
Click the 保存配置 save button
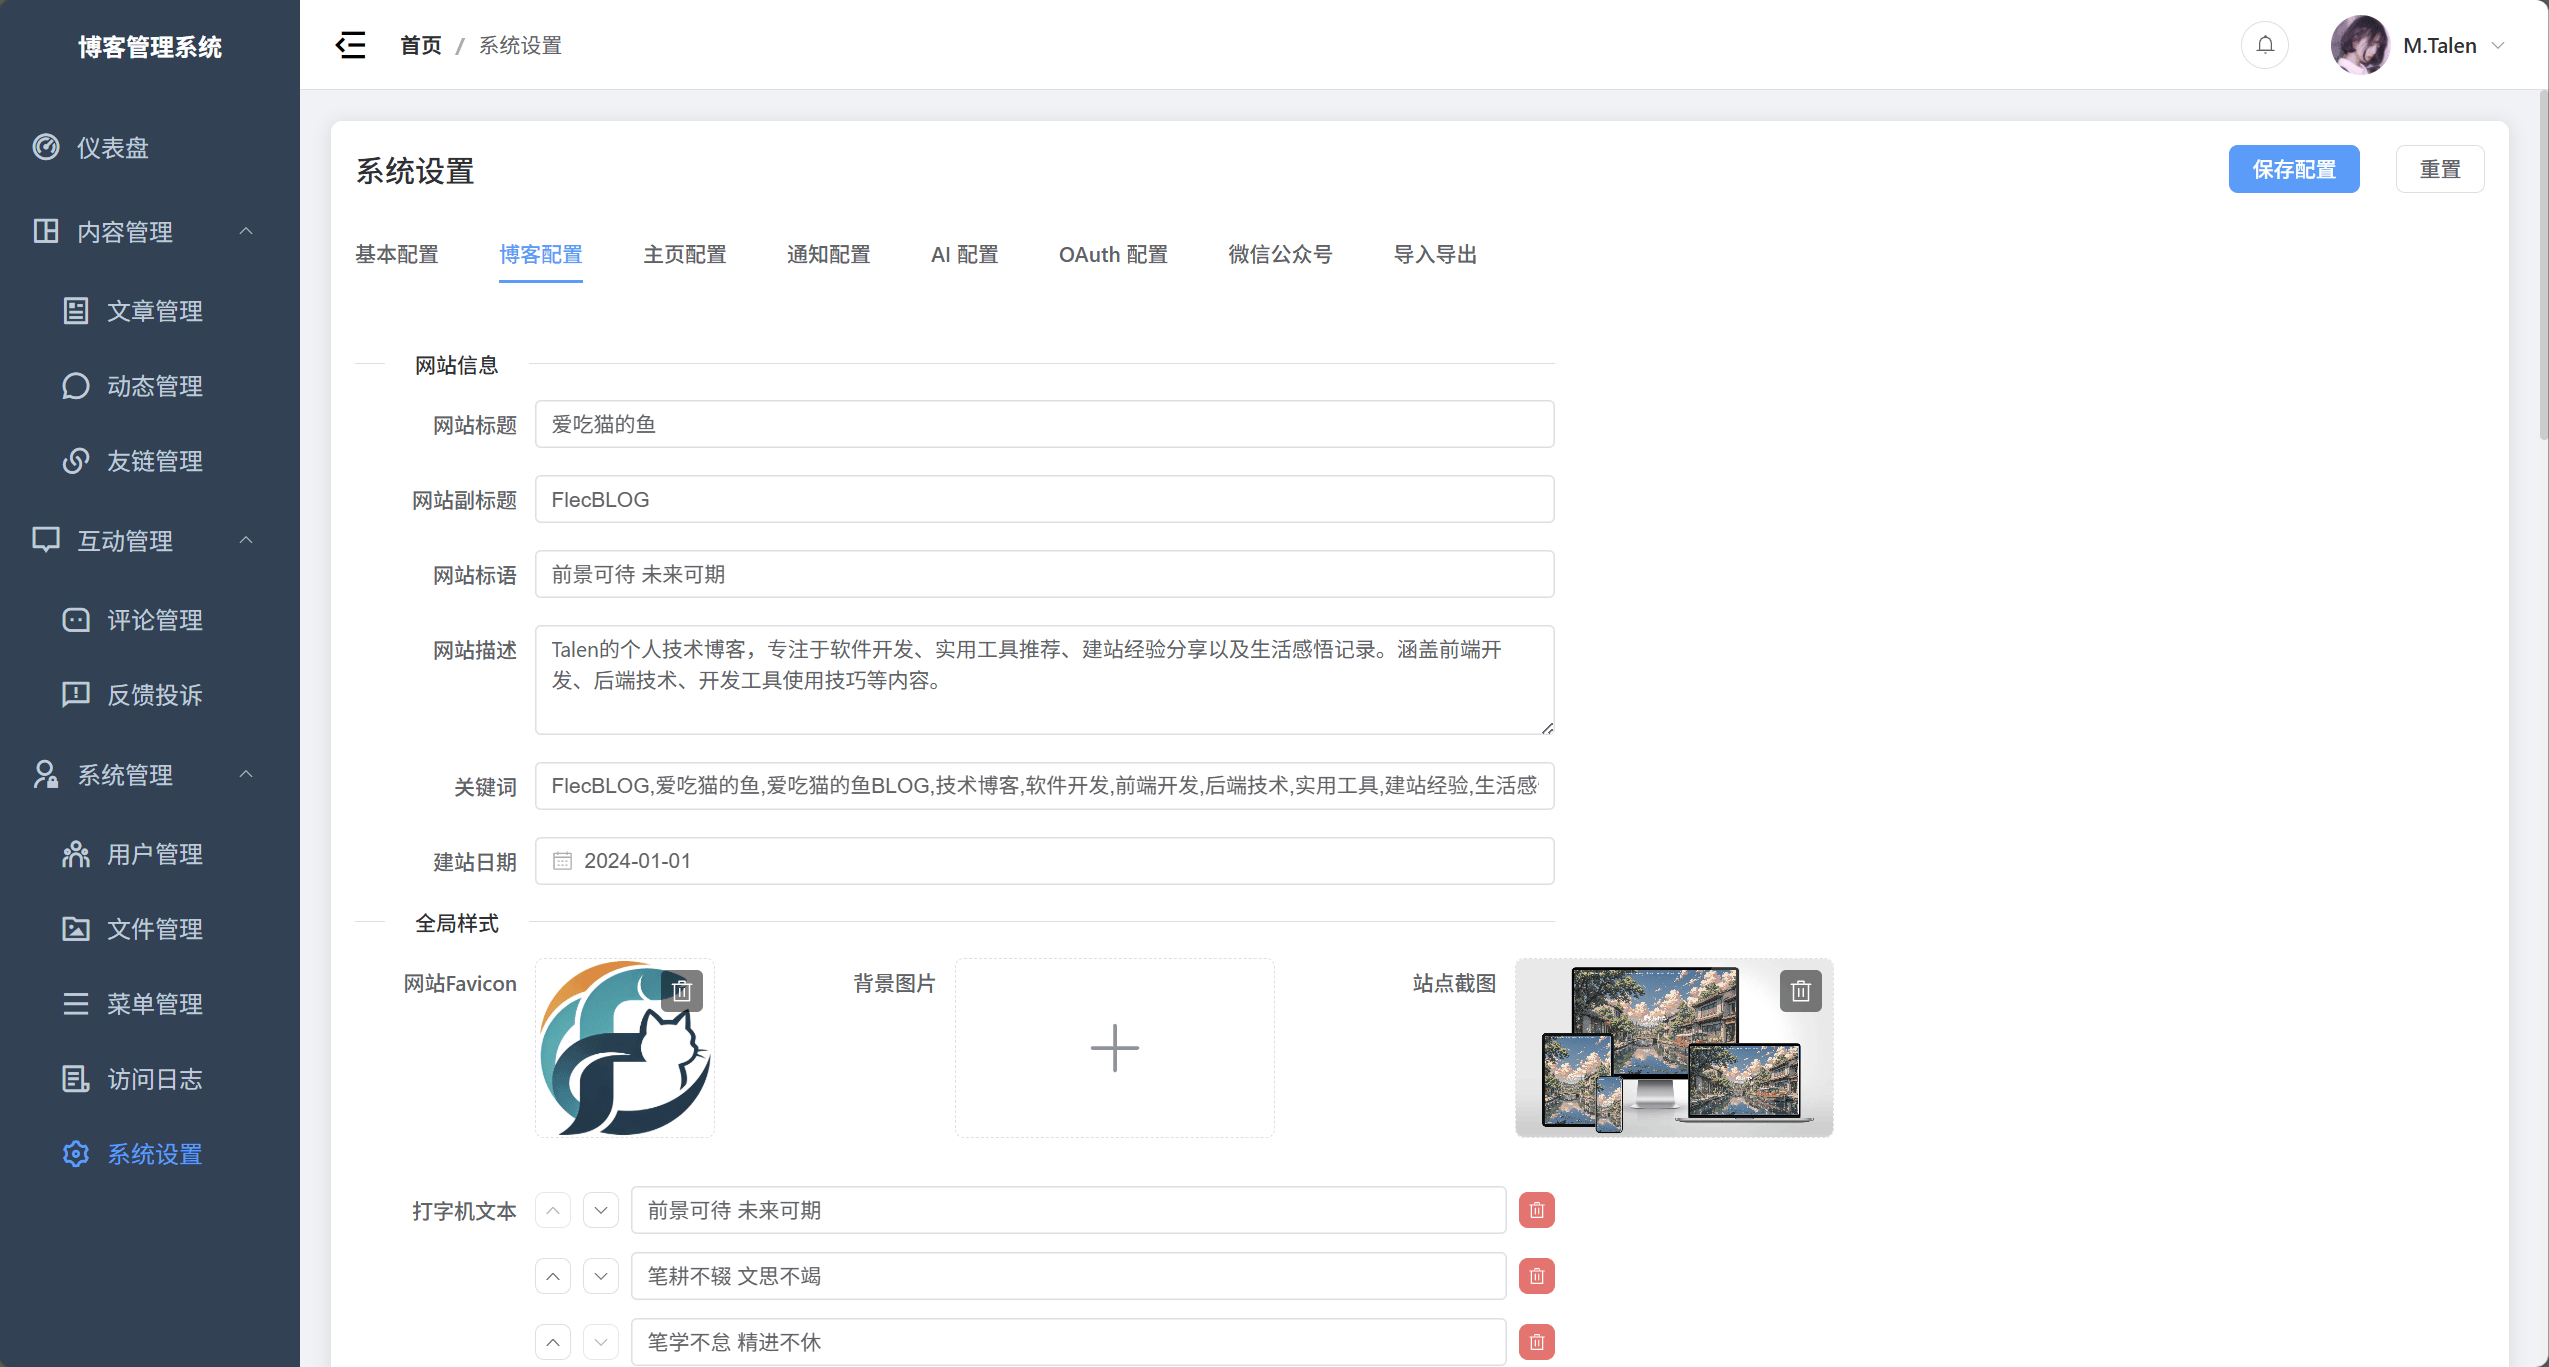(2294, 168)
